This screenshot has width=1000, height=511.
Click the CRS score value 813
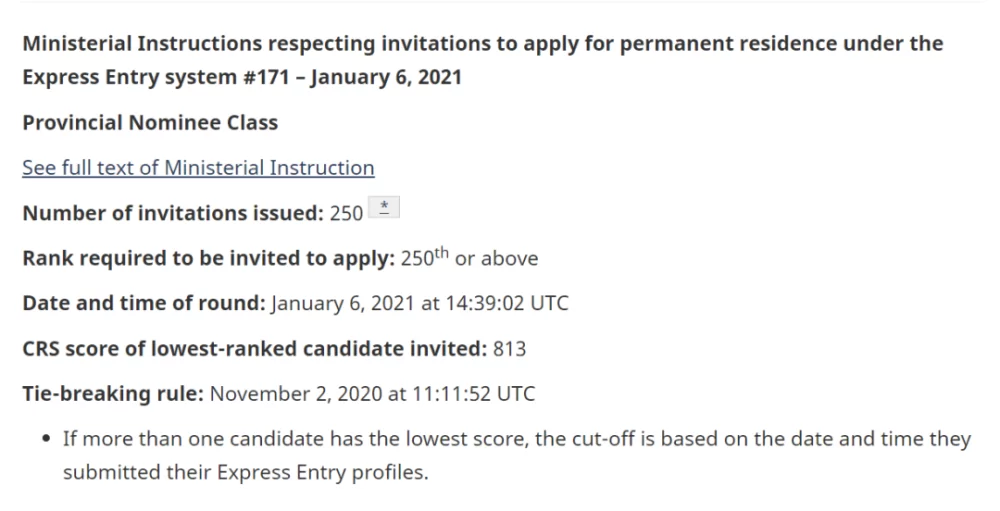pos(509,348)
